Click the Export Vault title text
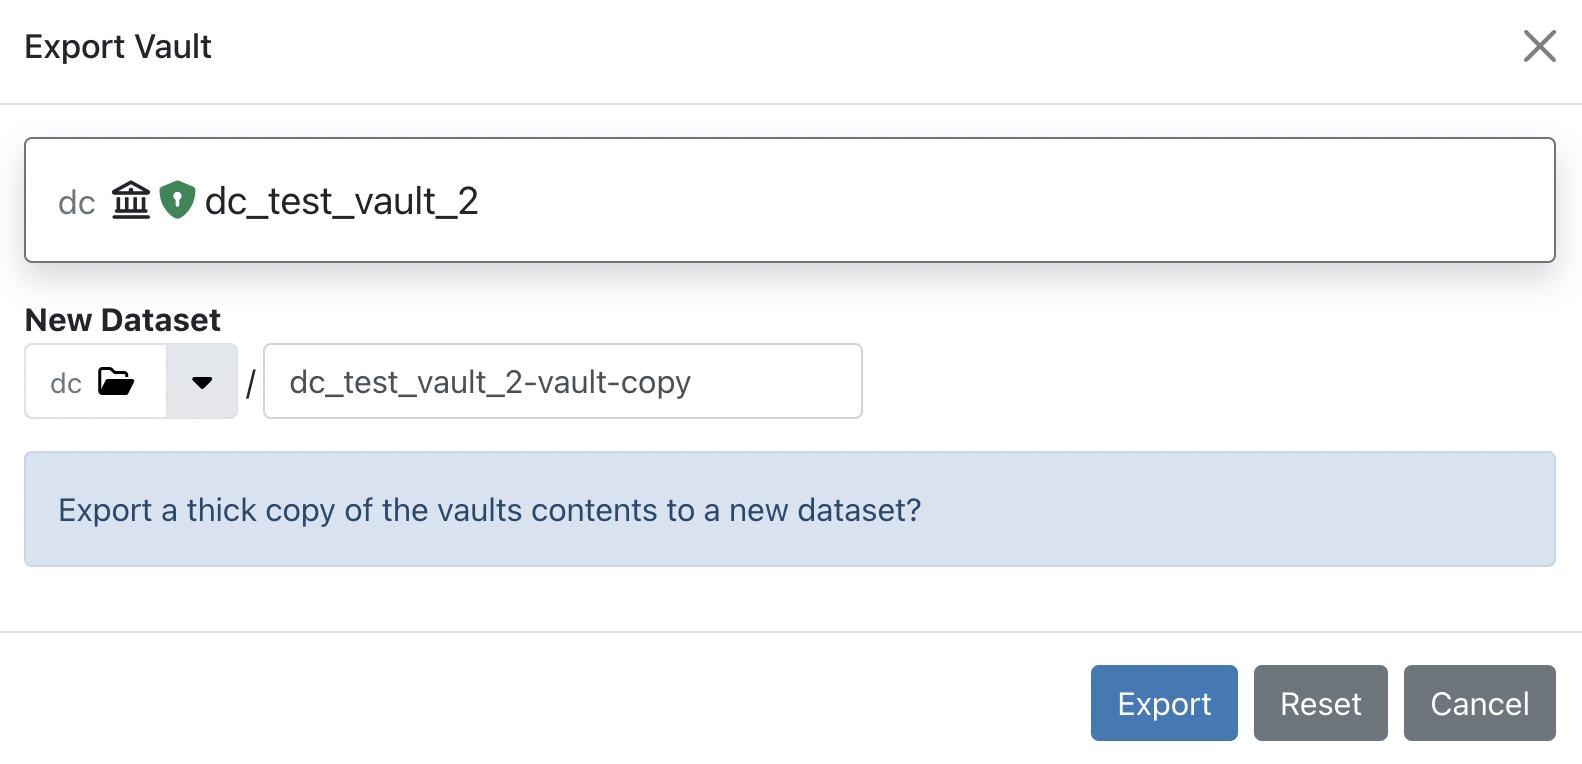 (118, 47)
